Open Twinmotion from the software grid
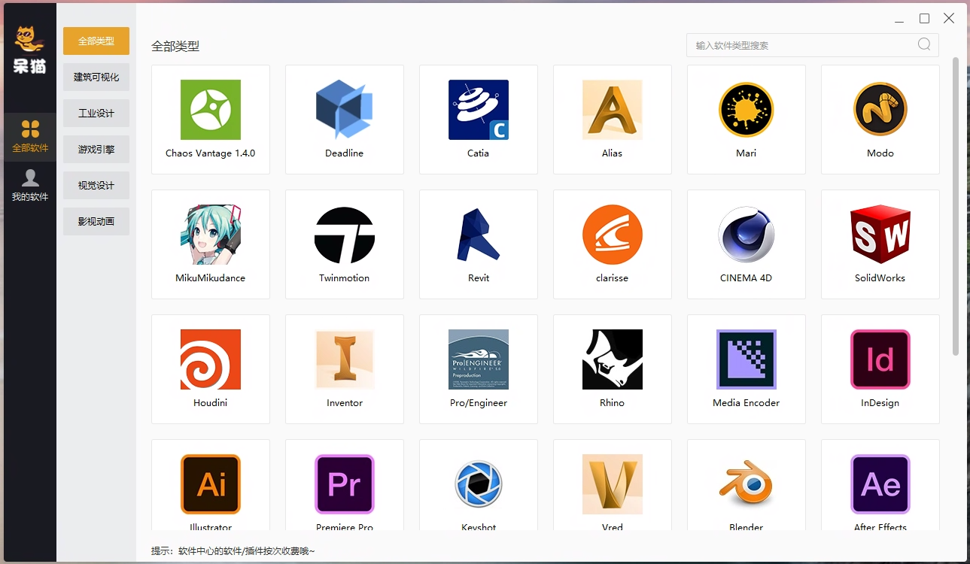The image size is (970, 564). 344,235
